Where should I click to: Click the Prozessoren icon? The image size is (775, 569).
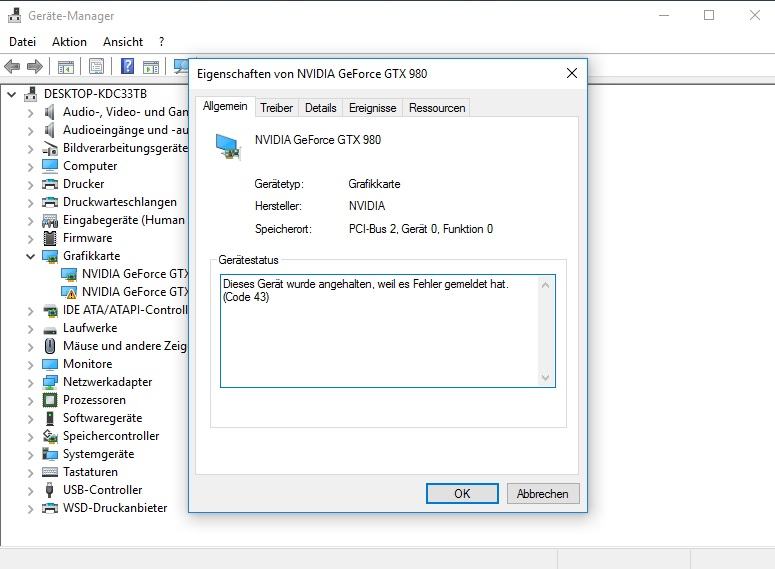click(x=50, y=400)
